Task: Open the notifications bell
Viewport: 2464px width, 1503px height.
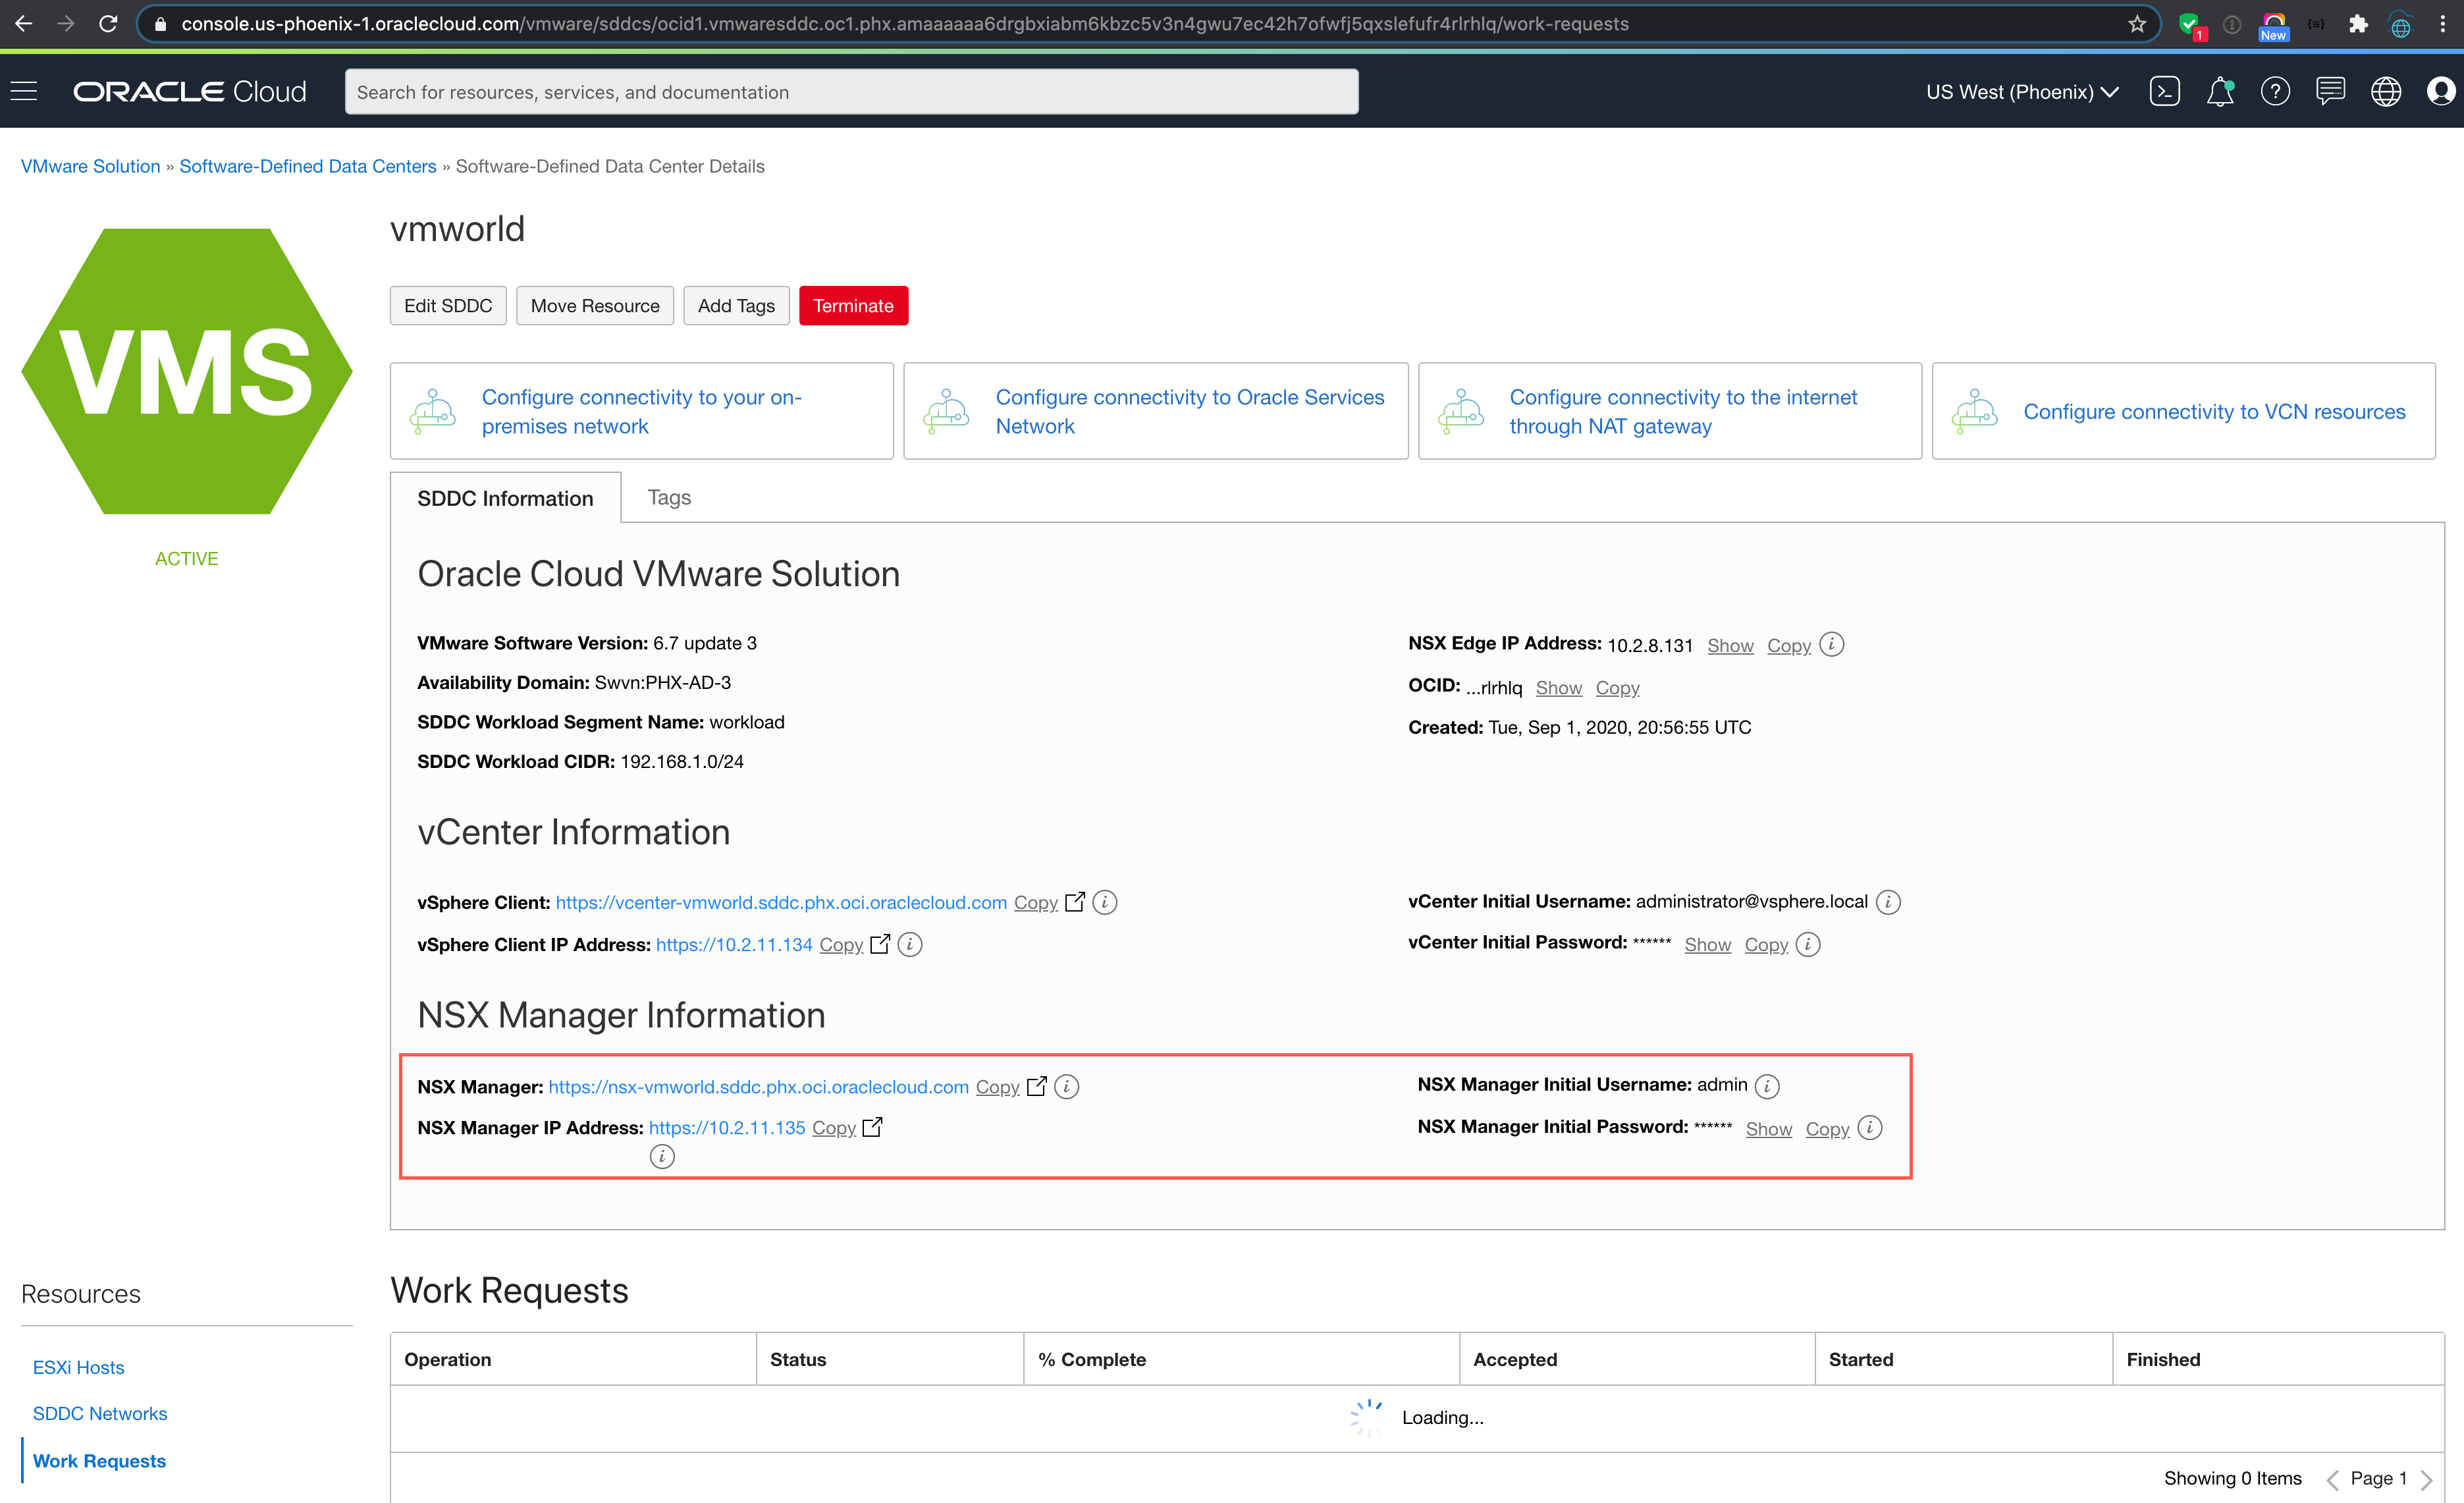Action: pyautogui.click(x=2221, y=91)
